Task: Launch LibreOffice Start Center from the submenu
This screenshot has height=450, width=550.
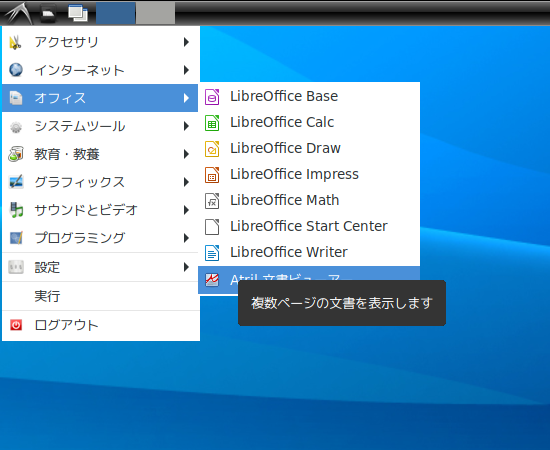Action: 309,227
